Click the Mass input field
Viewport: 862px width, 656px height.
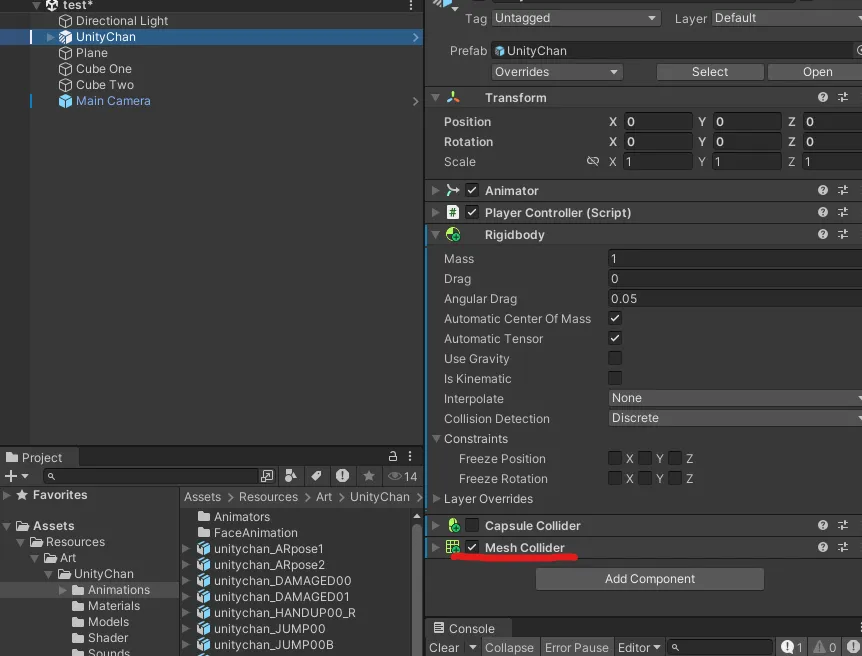[735, 258]
